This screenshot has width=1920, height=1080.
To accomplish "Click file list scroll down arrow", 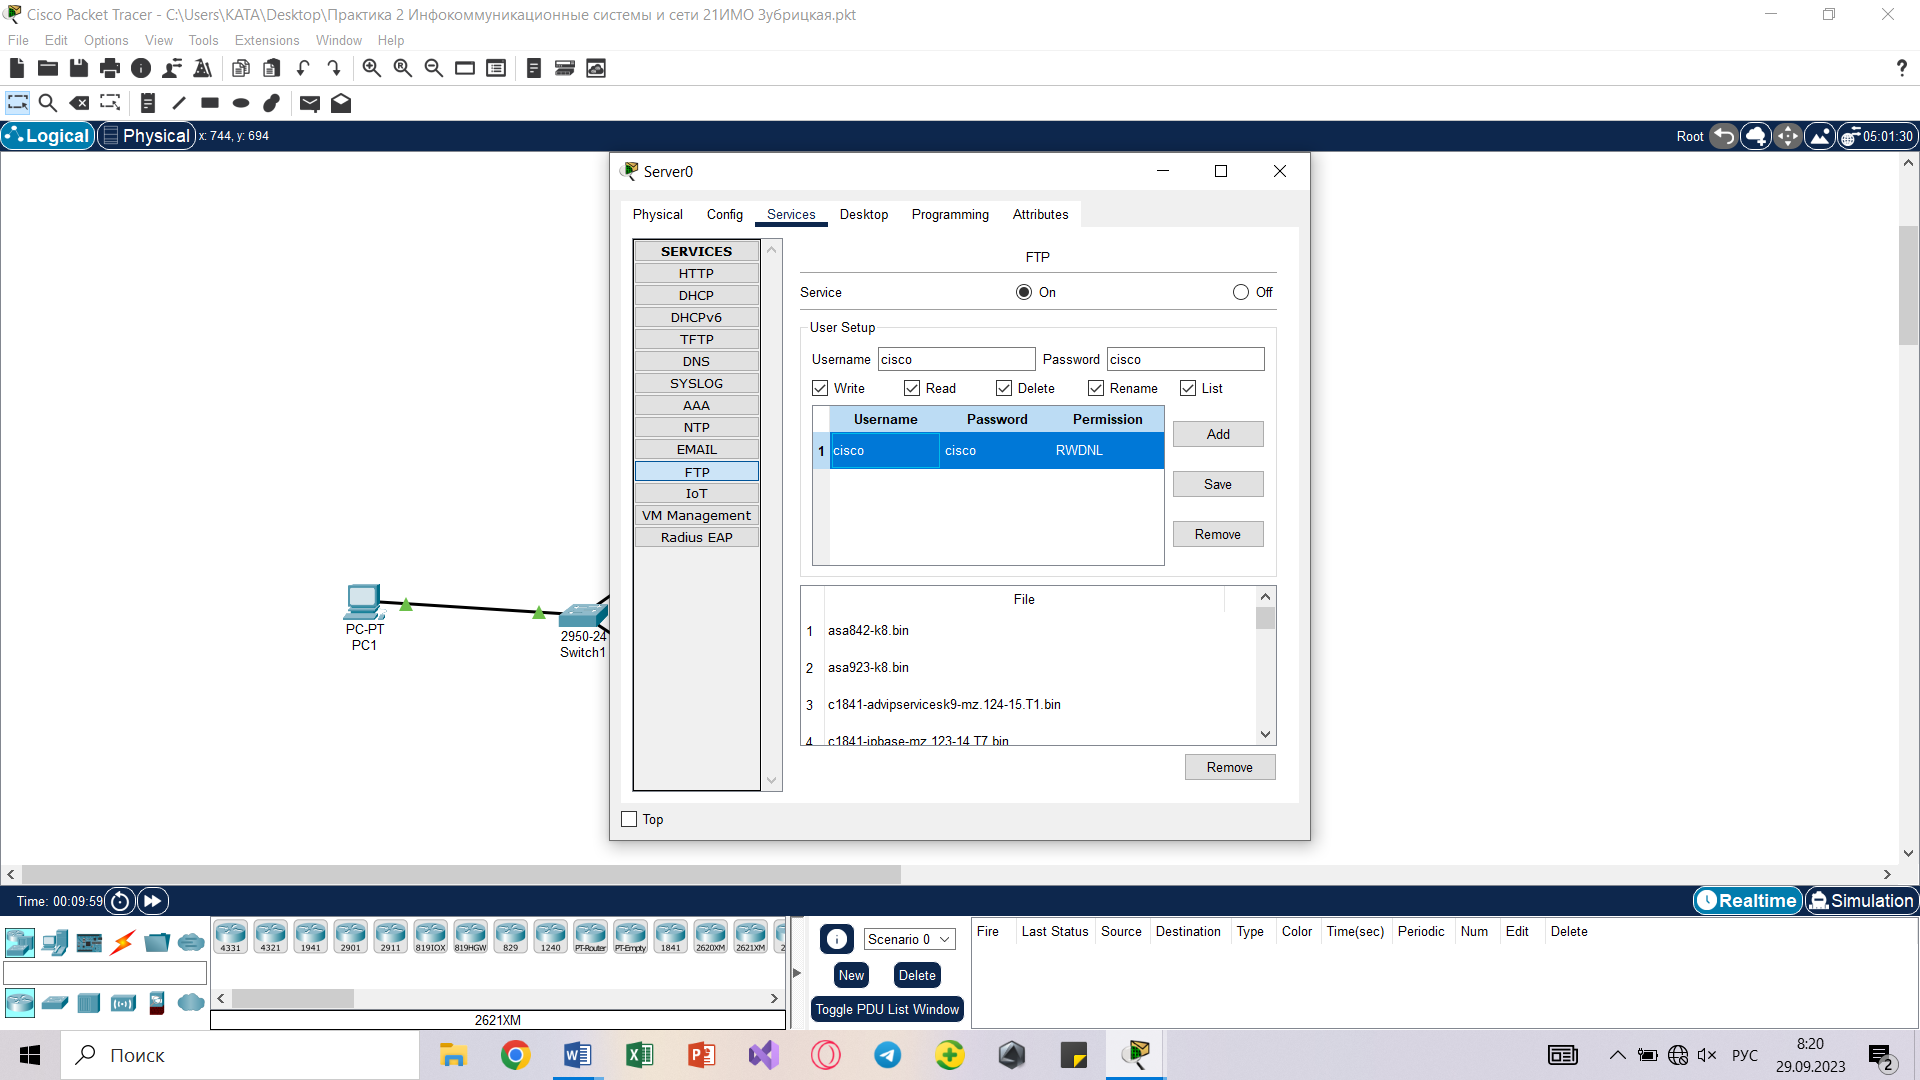I will (1265, 735).
